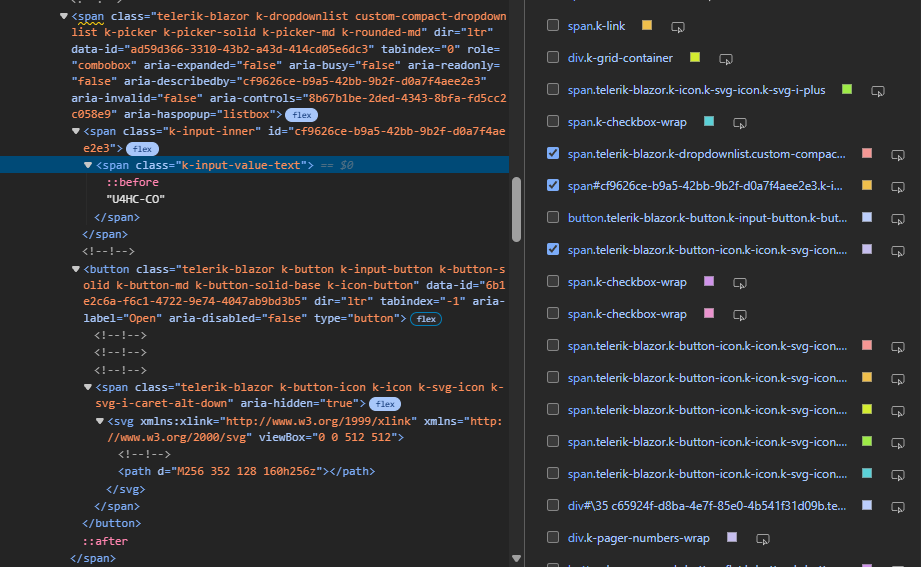Click the div.k-pager-numbers-wrap element label
Viewport: 921px width, 567px height.
coord(640,538)
